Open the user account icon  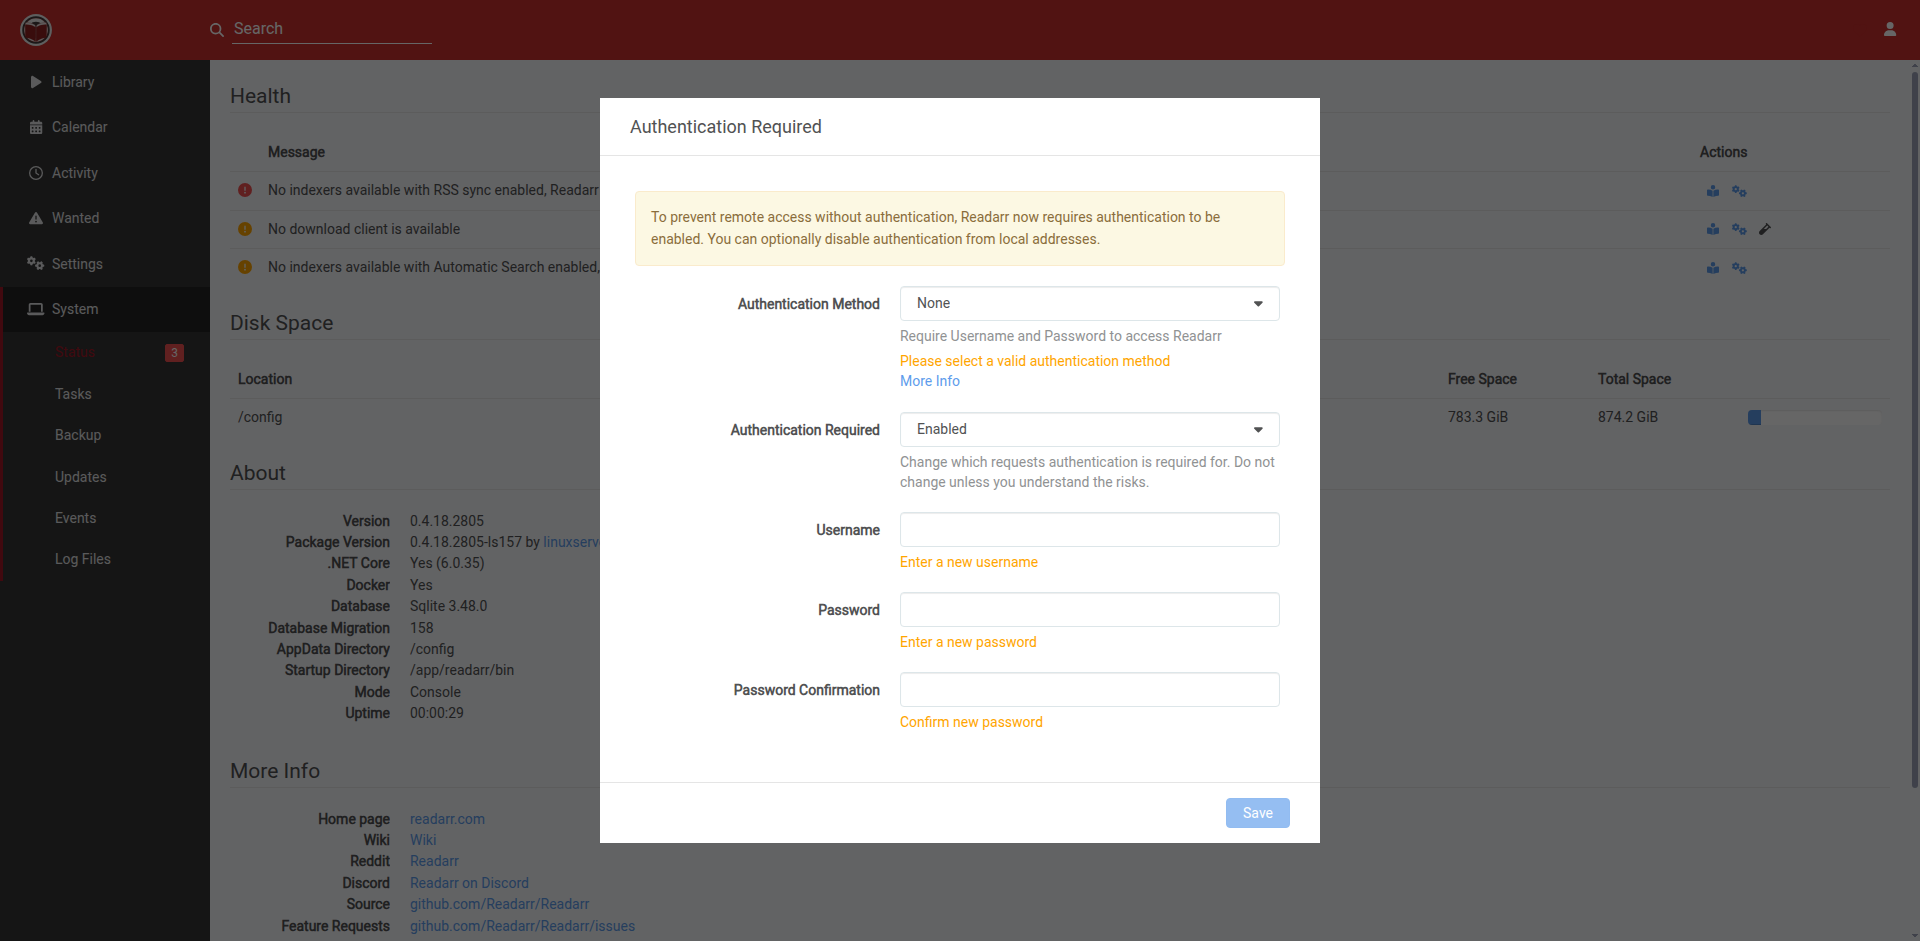coord(1890,29)
